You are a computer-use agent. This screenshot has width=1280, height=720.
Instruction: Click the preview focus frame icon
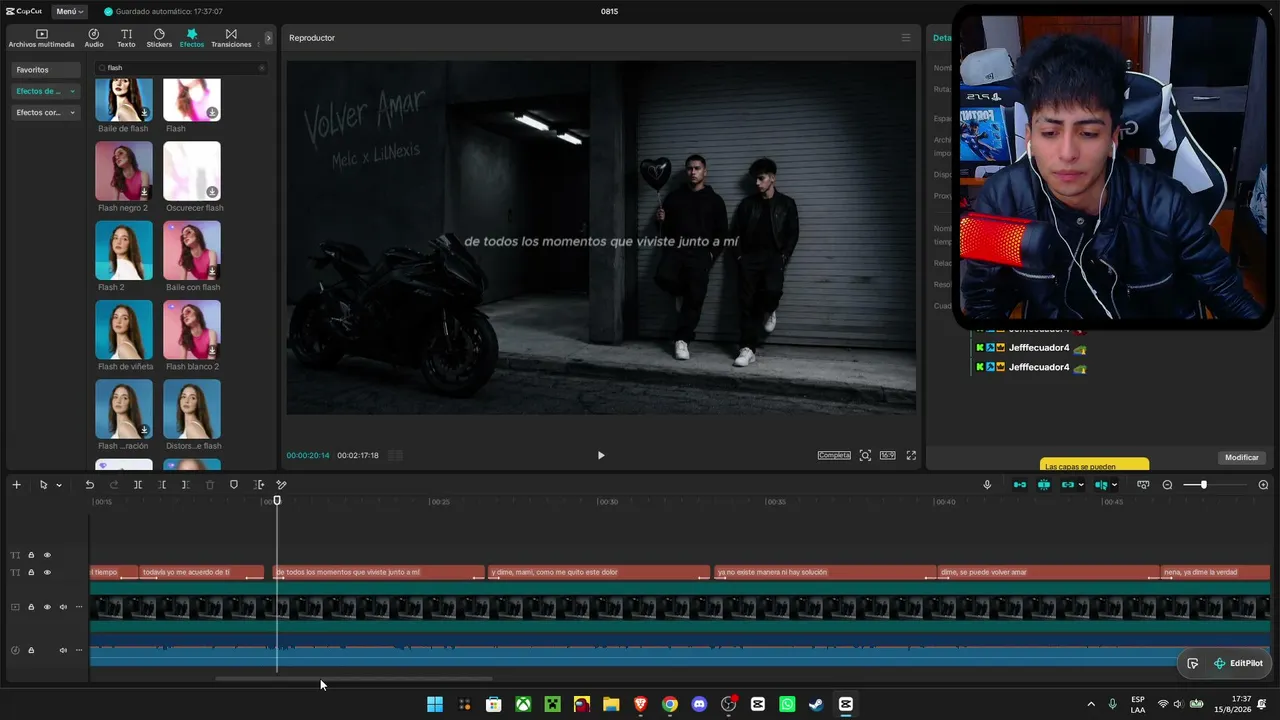click(865, 455)
